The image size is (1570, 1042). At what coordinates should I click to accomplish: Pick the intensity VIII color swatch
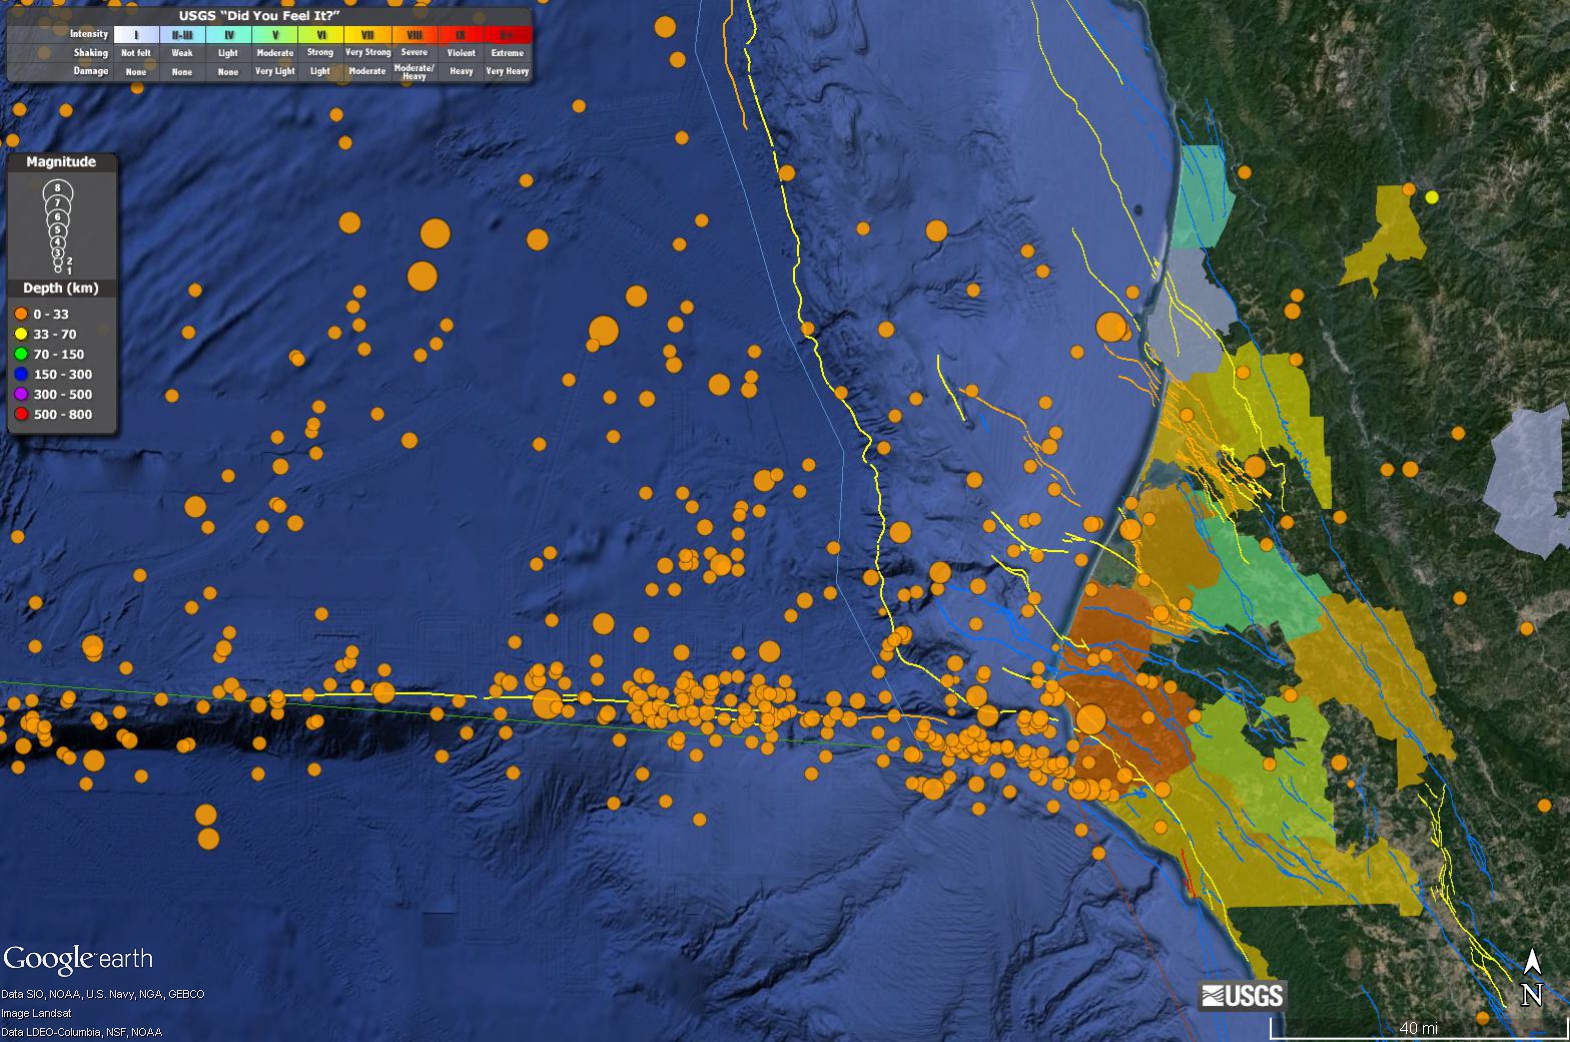tap(414, 34)
